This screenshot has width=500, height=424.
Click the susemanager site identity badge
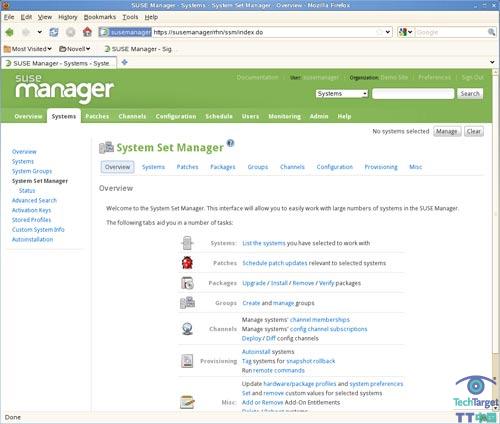click(x=126, y=32)
